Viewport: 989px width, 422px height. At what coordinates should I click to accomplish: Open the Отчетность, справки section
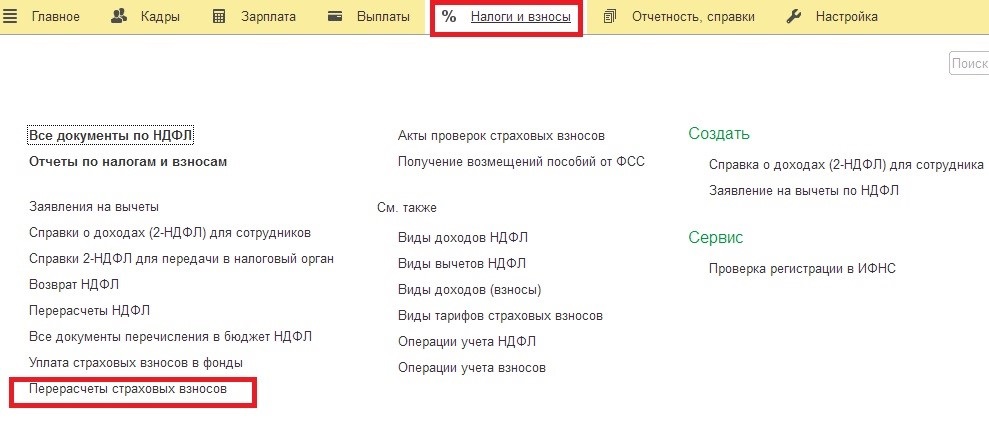pyautogui.click(x=693, y=17)
